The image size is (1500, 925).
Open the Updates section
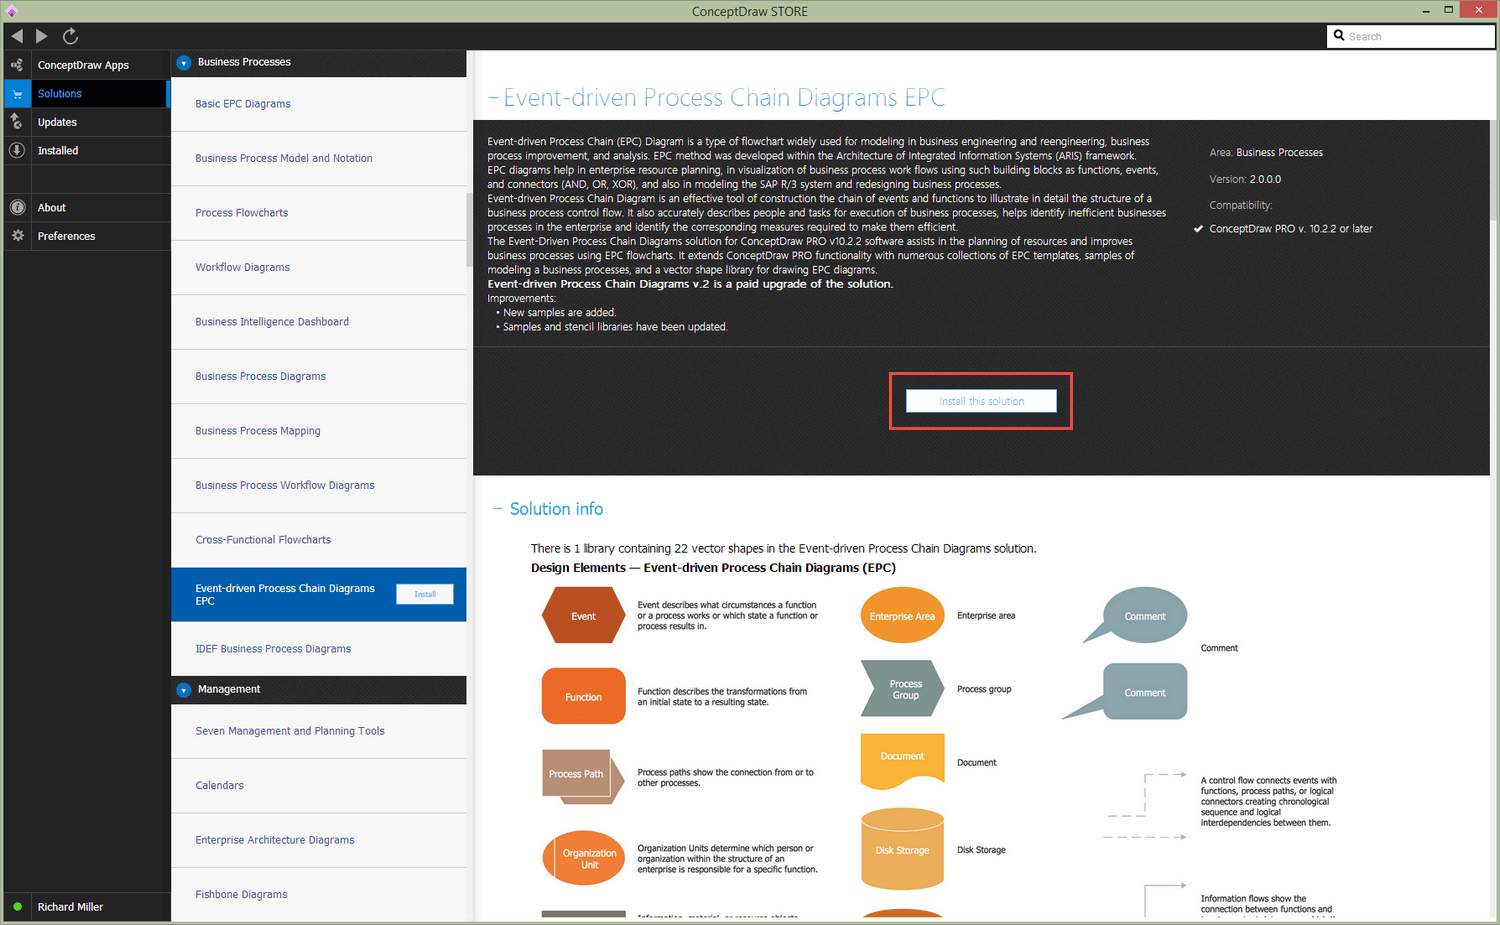(87, 122)
